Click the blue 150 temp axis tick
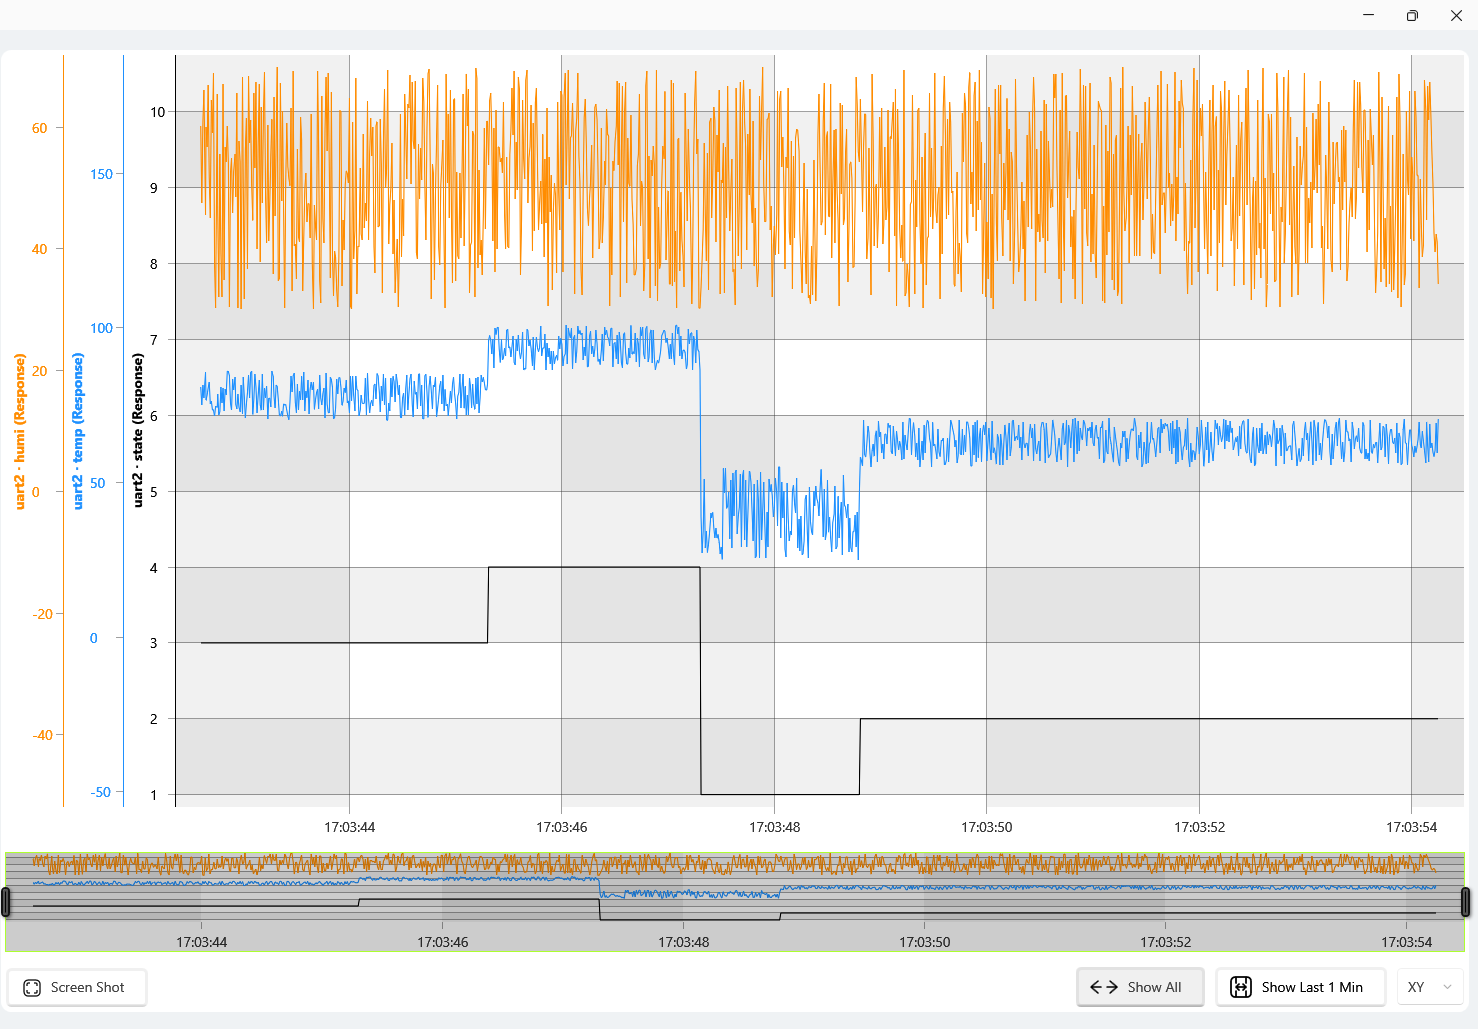Image resolution: width=1478 pixels, height=1029 pixels. point(101,174)
